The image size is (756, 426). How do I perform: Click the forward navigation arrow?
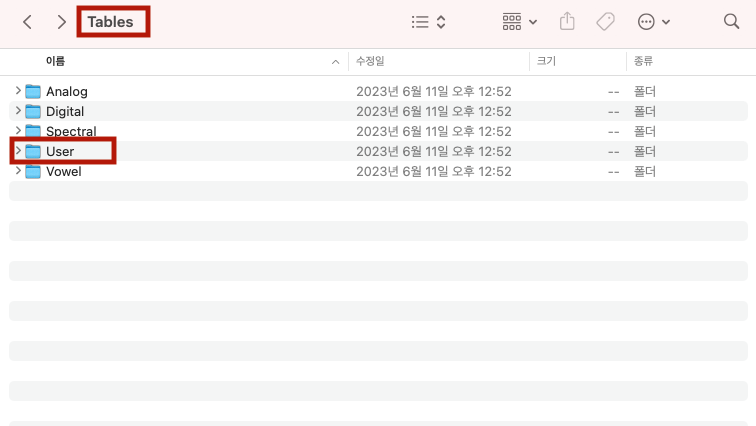[62, 21]
